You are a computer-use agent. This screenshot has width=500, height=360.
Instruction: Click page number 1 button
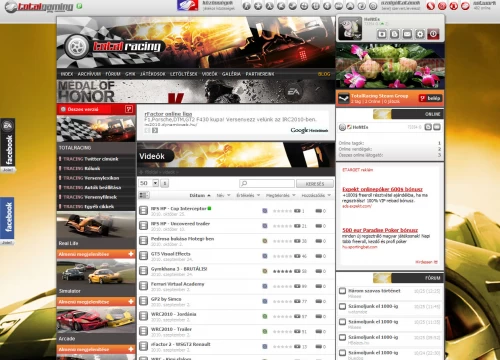[x=165, y=183]
